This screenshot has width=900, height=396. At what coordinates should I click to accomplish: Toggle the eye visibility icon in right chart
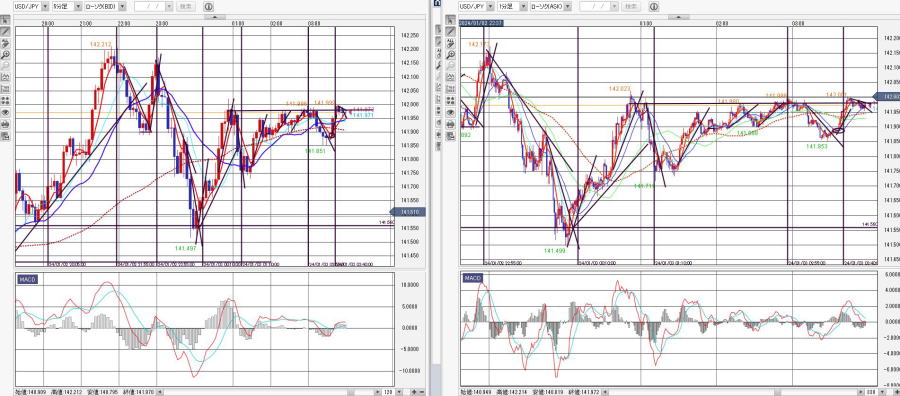[452, 113]
